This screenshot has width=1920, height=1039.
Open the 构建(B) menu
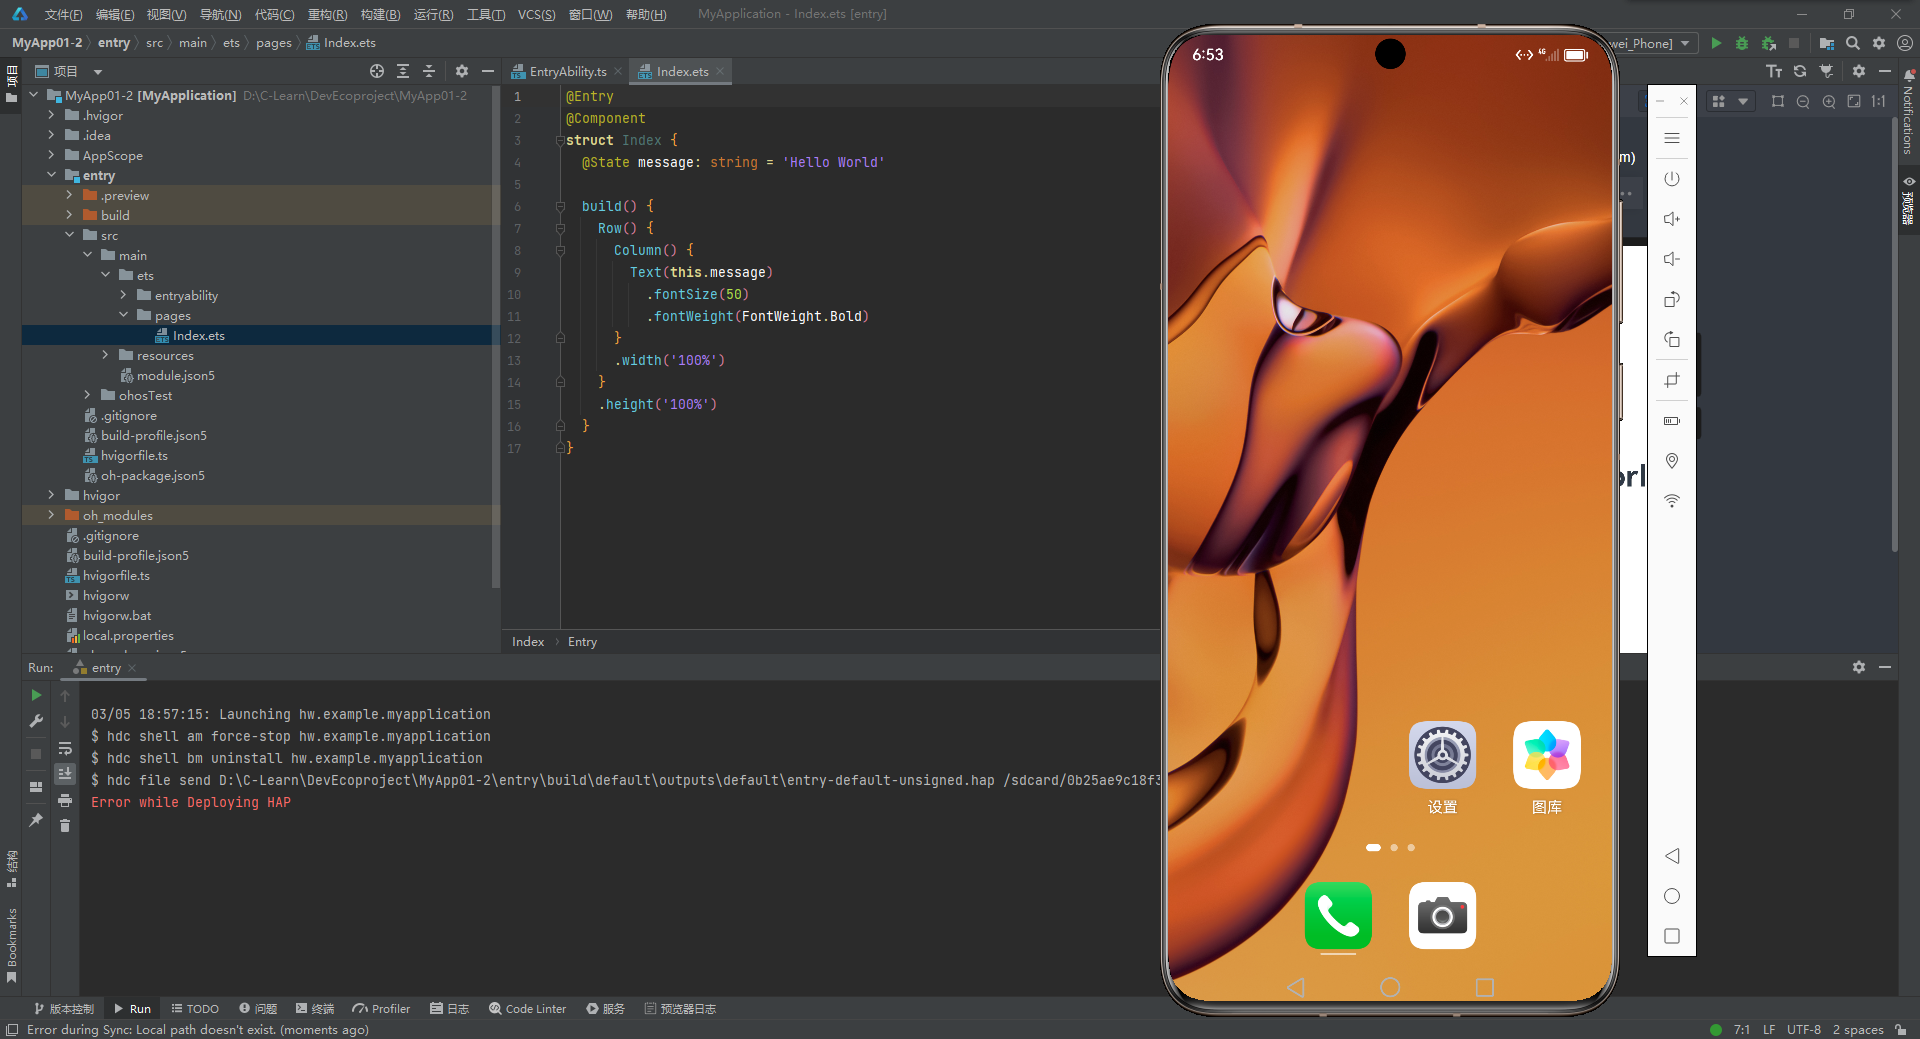(x=380, y=14)
